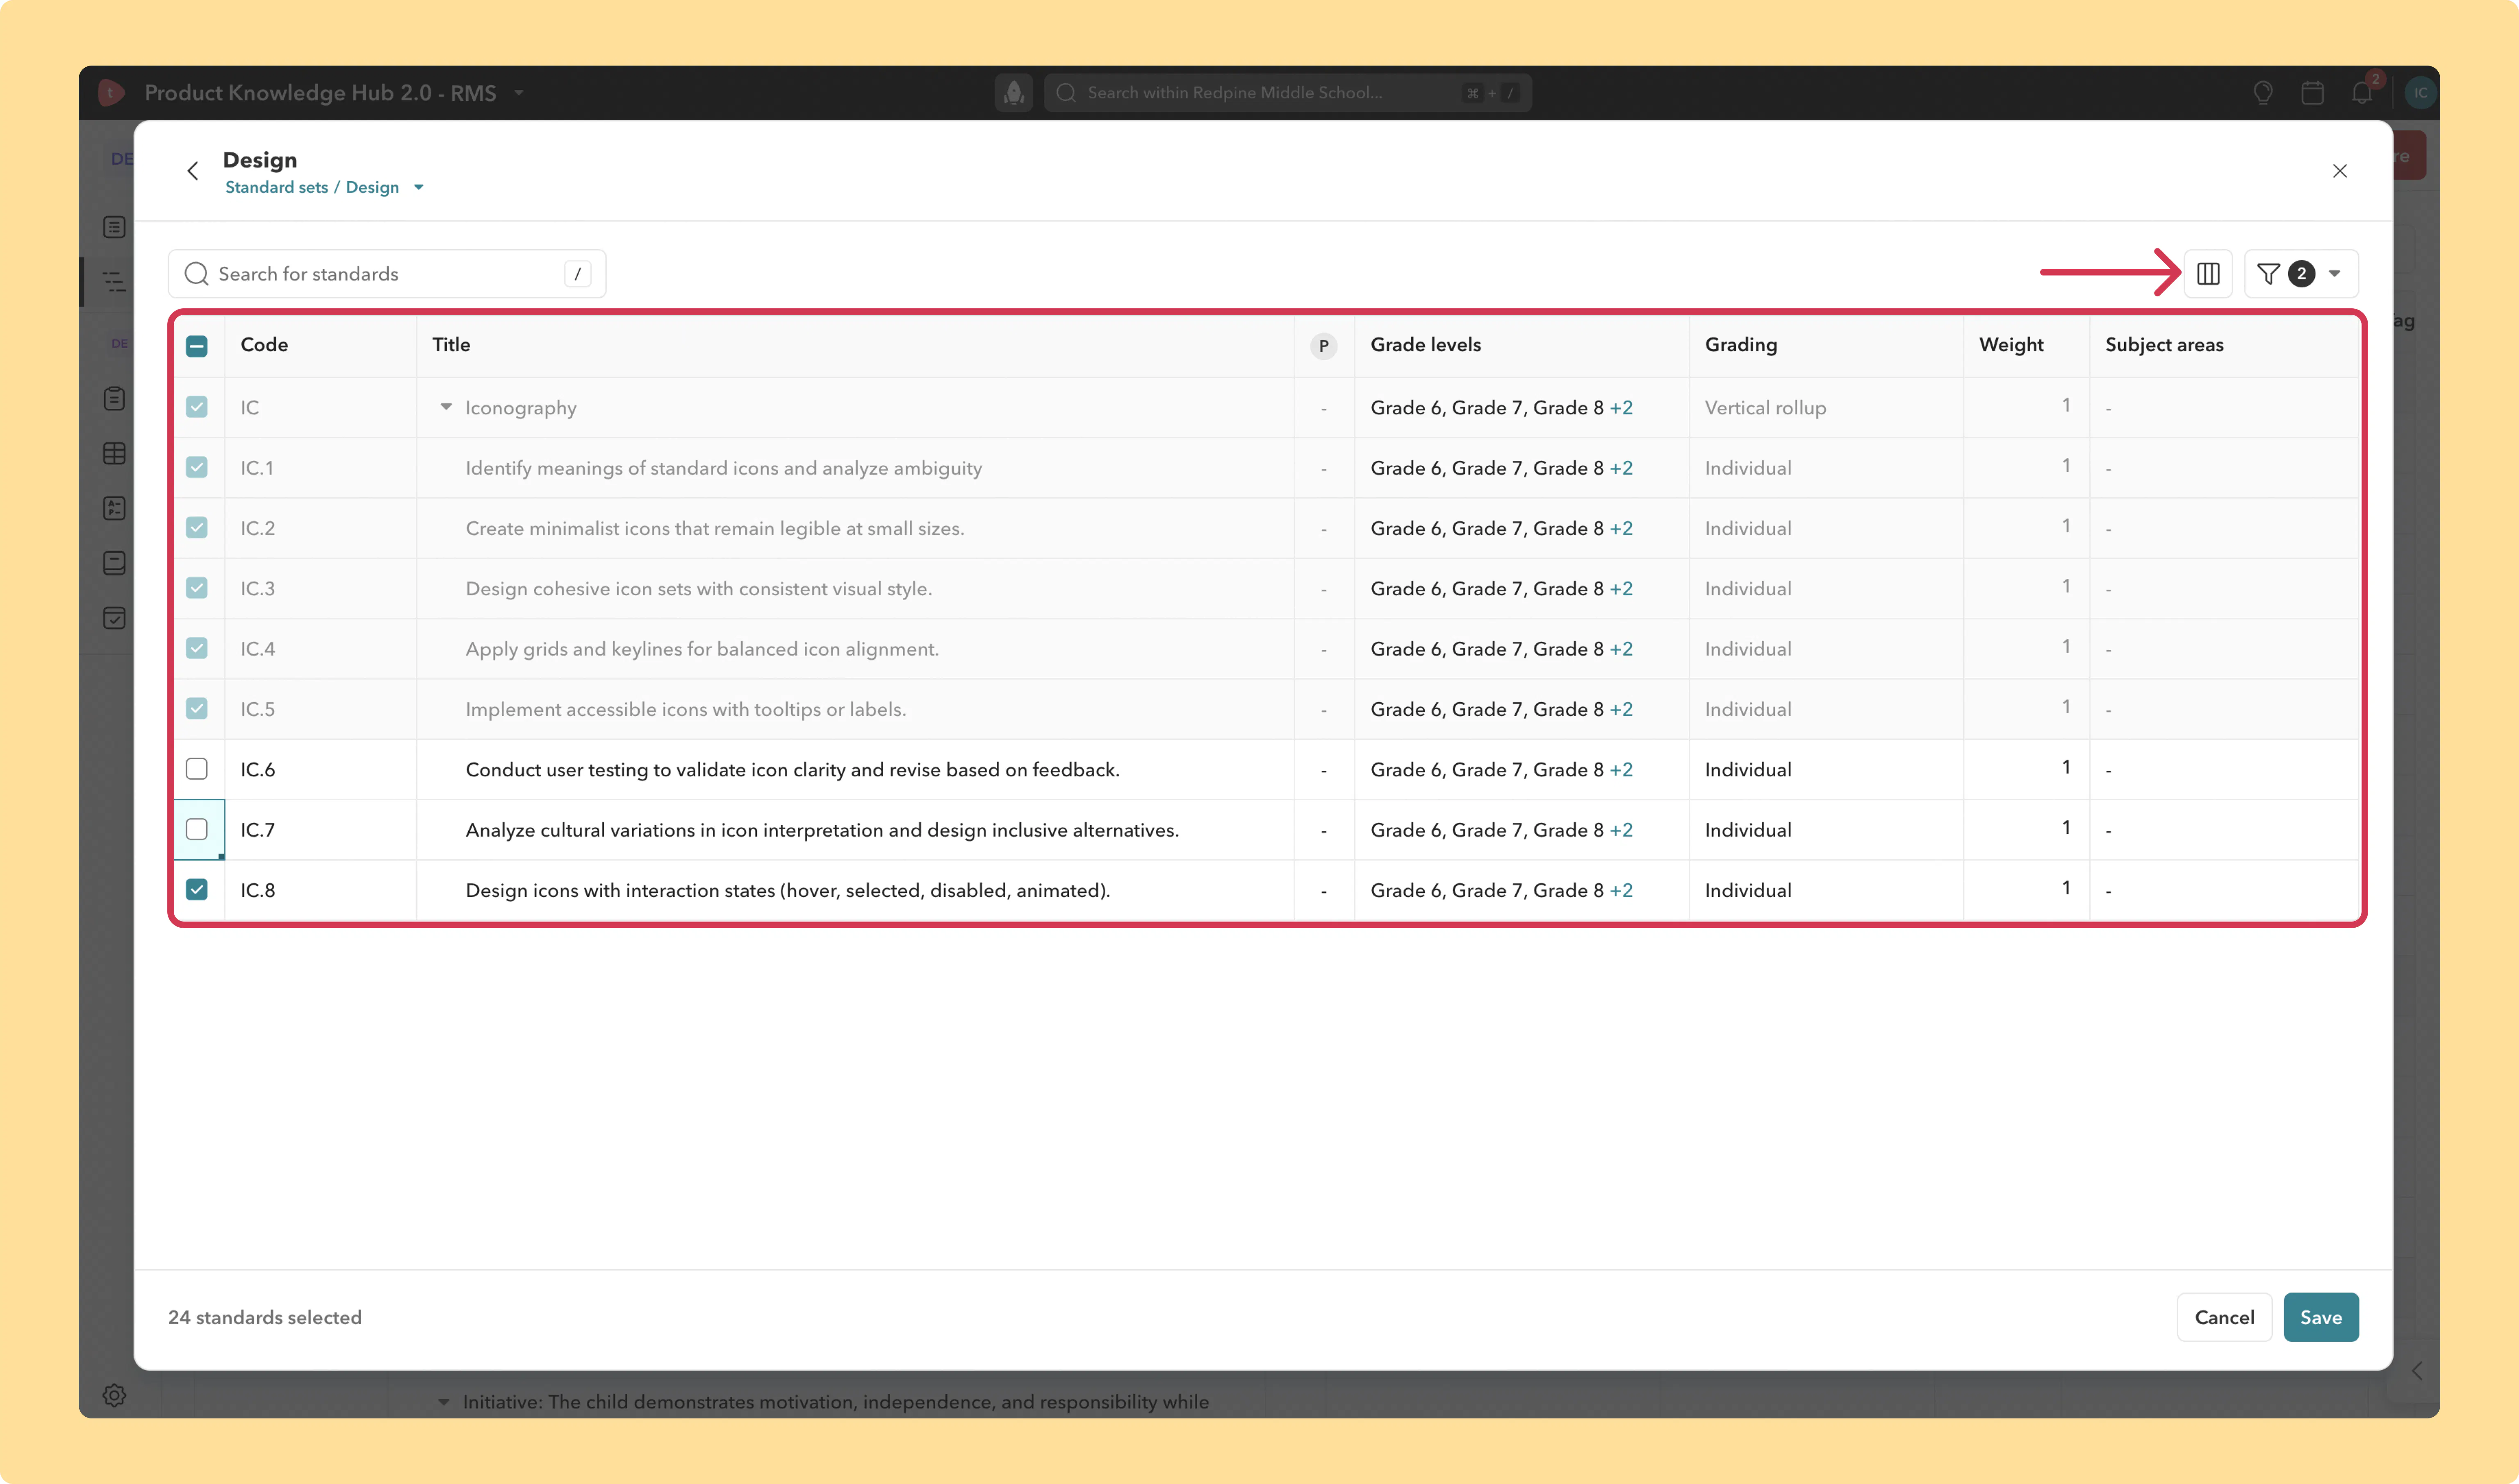Open the filter menu showing 2 filters

[2301, 273]
